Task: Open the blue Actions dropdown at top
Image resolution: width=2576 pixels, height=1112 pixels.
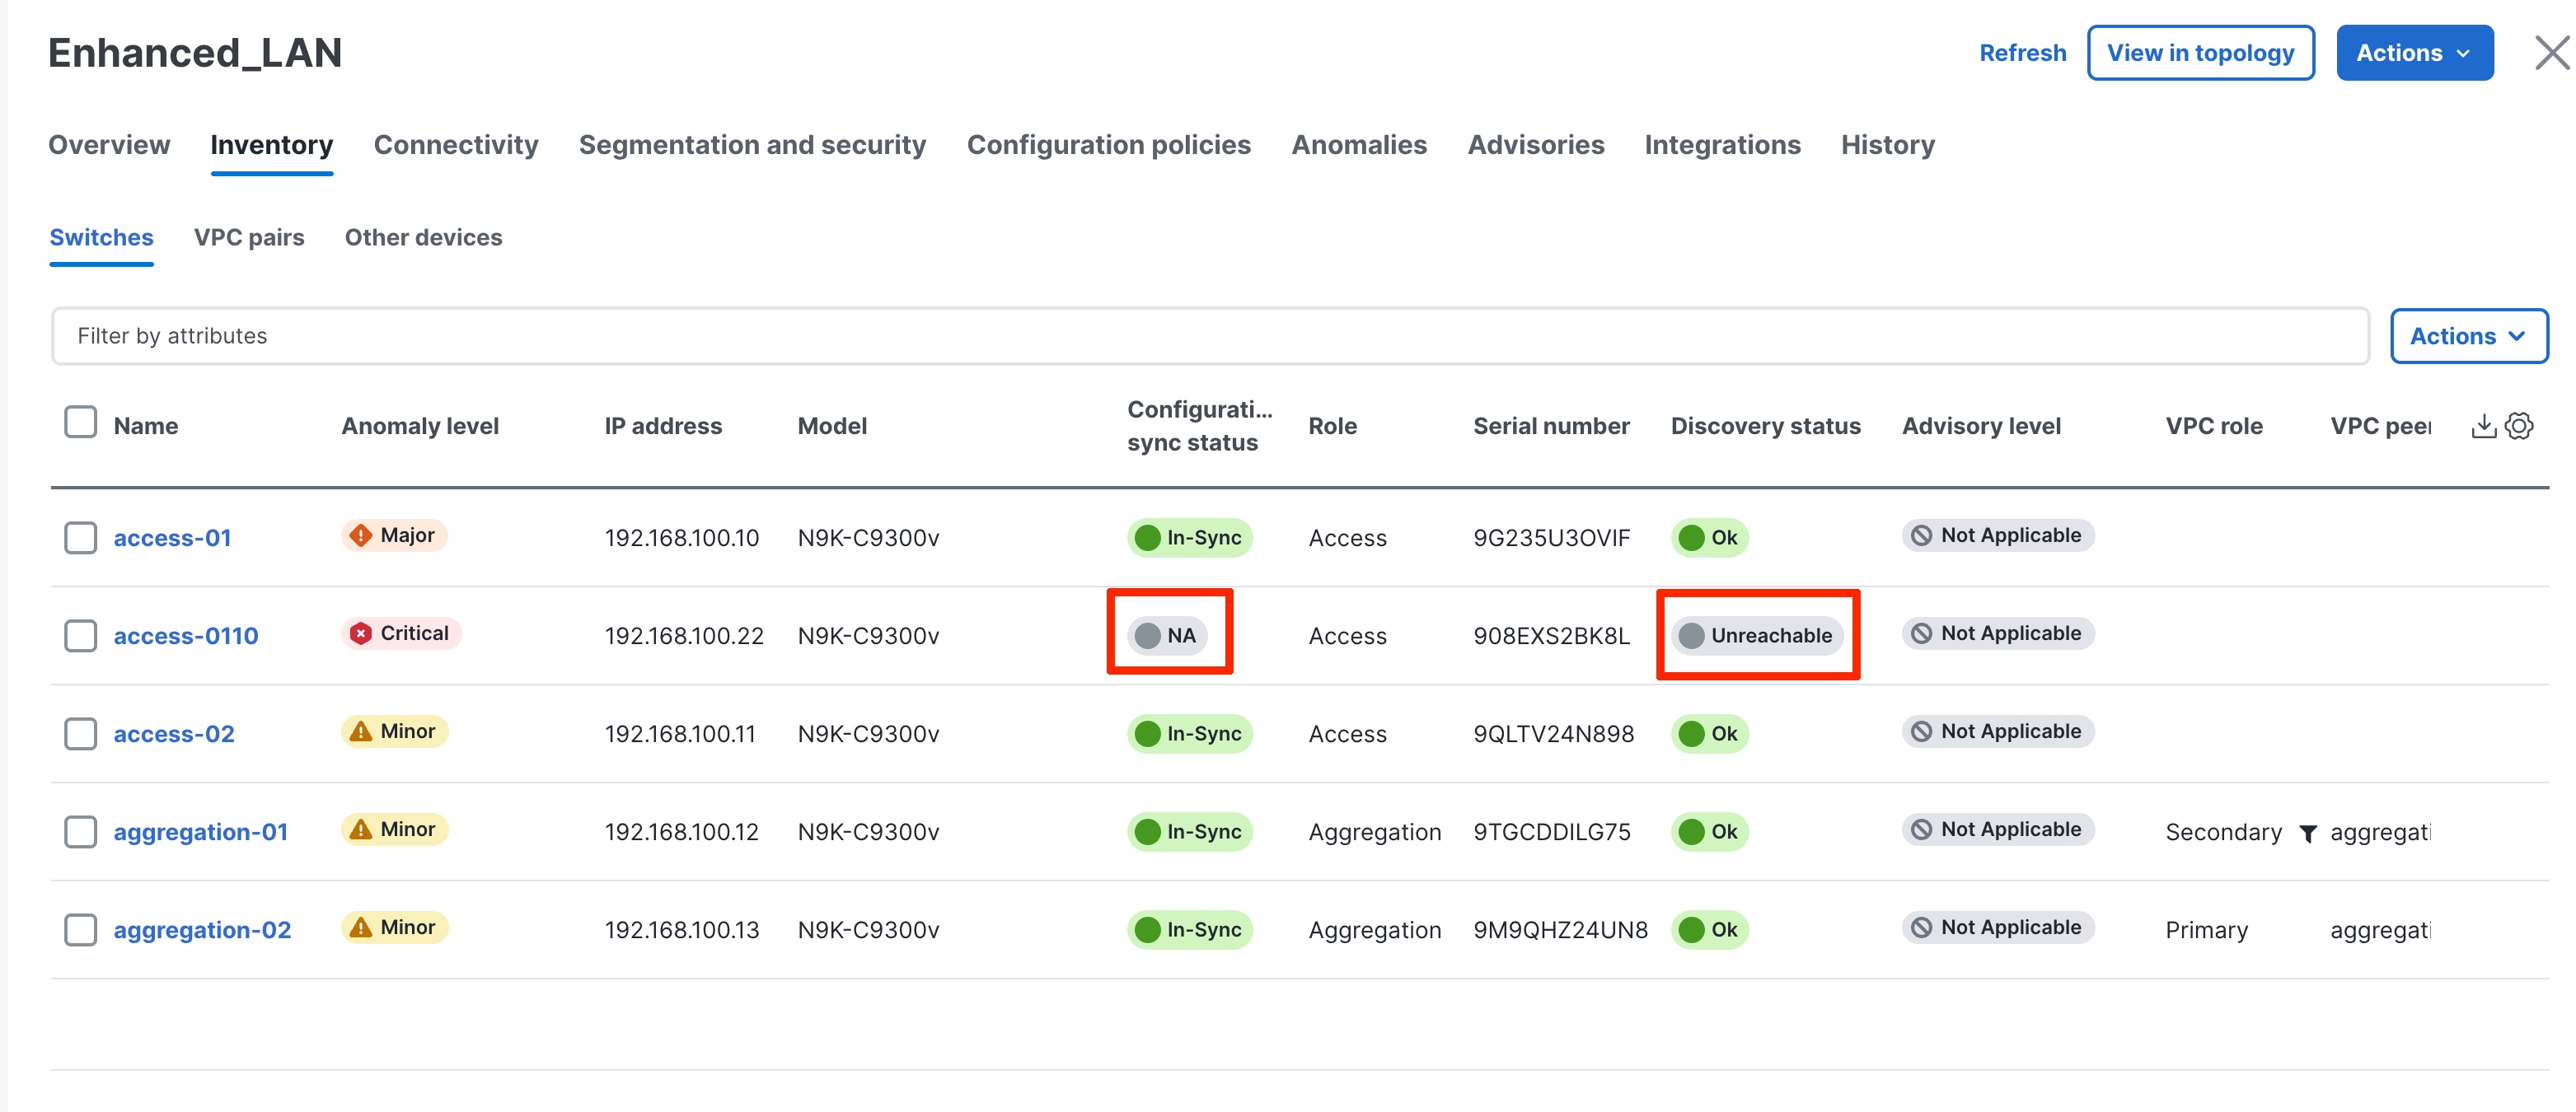Action: (x=2413, y=53)
